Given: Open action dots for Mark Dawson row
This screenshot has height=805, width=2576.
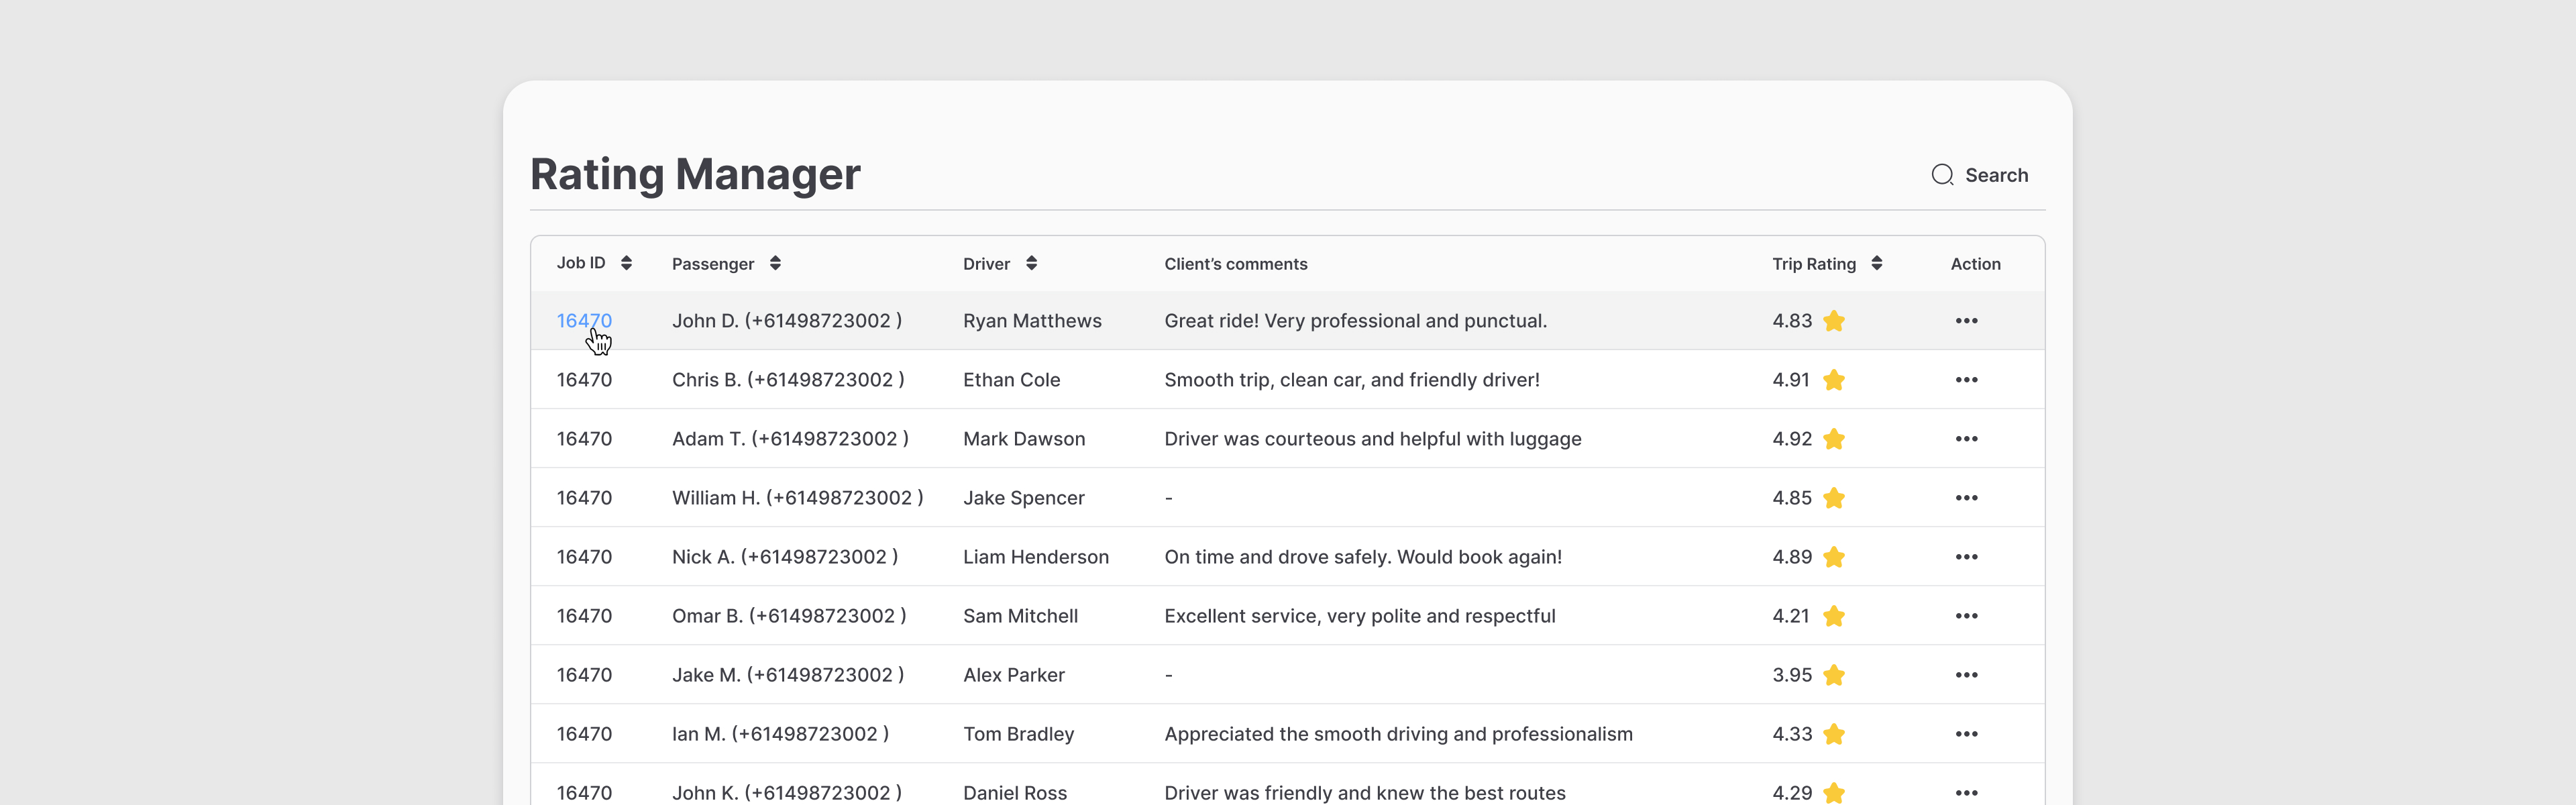Looking at the screenshot, I should tap(1966, 439).
